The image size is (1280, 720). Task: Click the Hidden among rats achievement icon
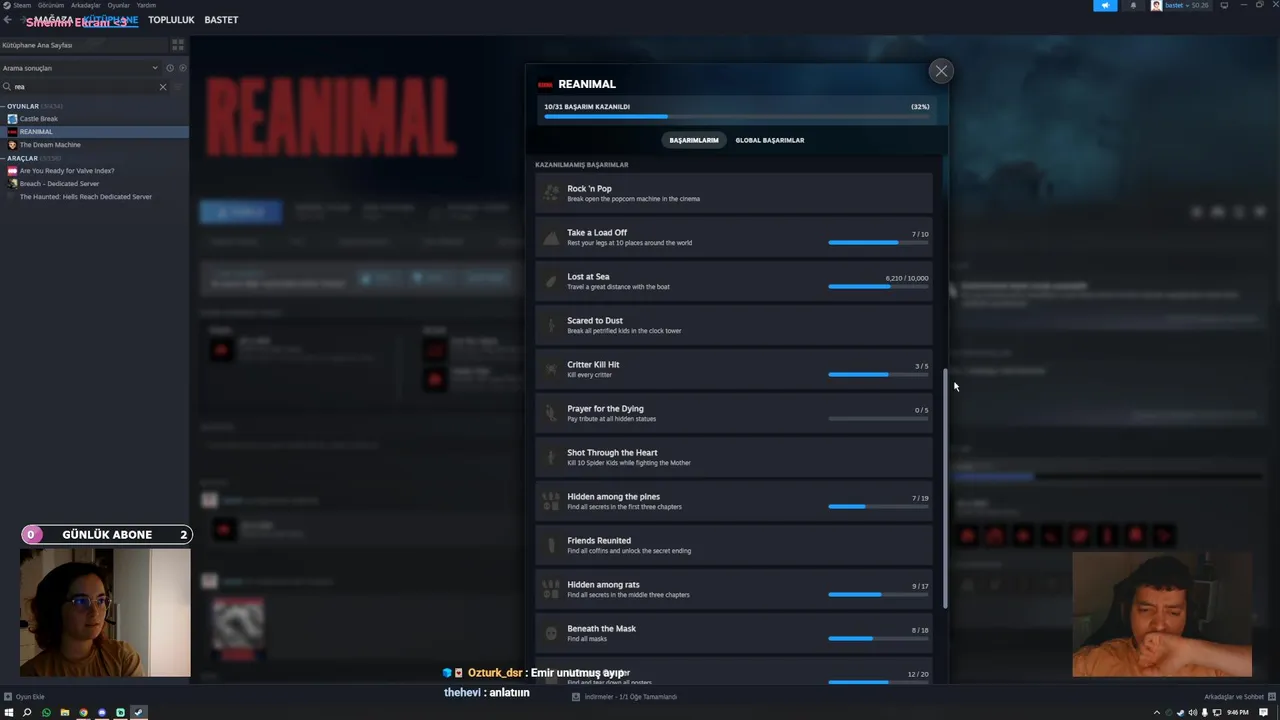coord(551,589)
